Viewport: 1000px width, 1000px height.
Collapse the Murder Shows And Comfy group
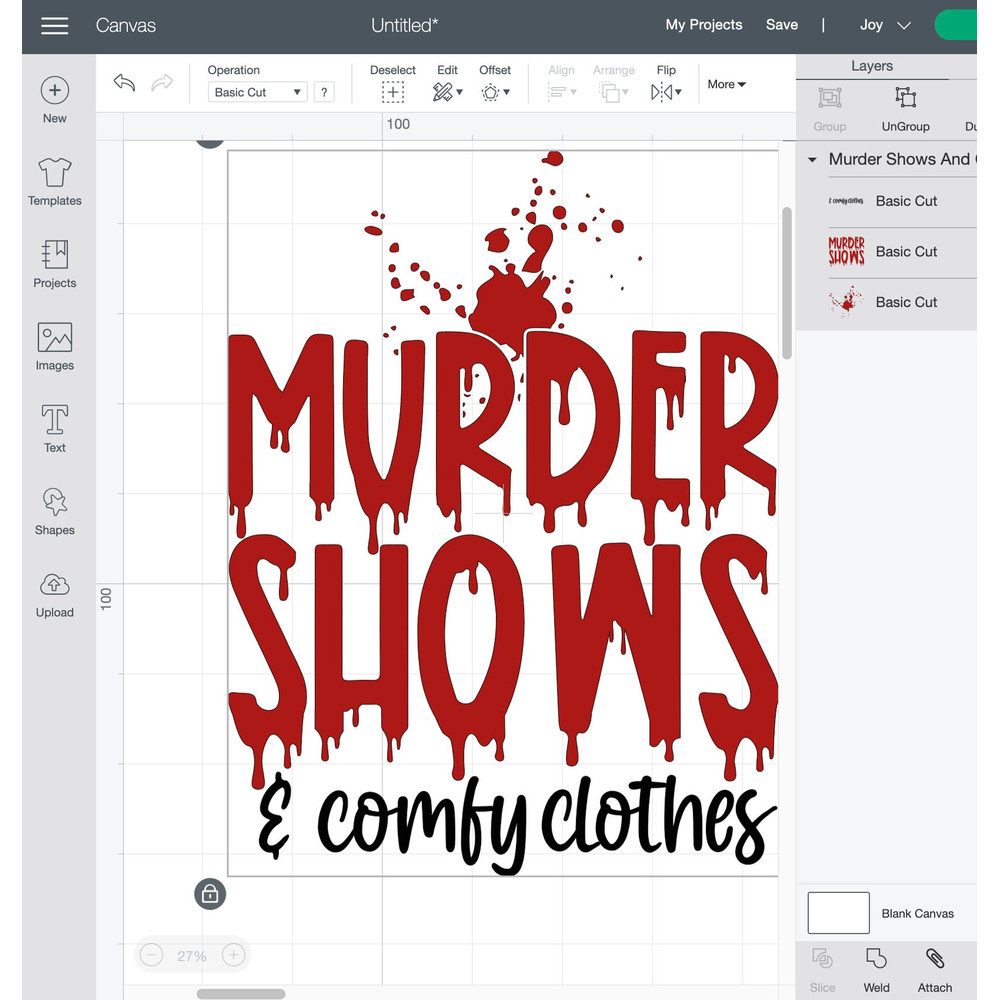pyautogui.click(x=812, y=159)
